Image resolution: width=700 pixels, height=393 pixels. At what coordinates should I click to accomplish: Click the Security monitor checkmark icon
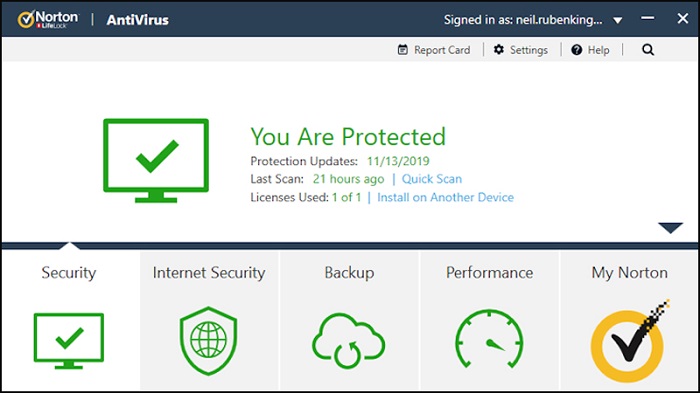(x=69, y=341)
